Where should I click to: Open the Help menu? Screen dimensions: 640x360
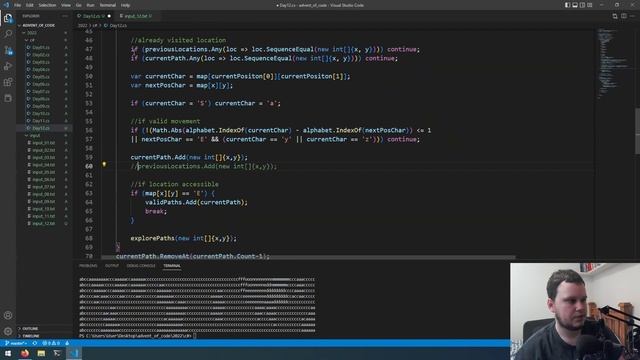point(125,5)
